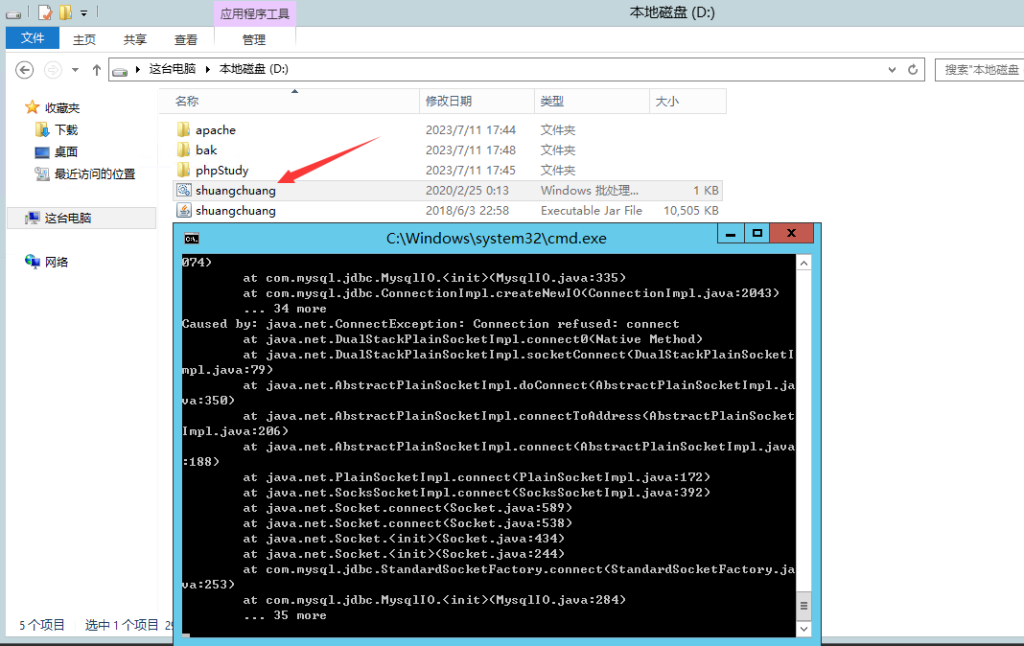Open the apache folder
Image resolution: width=1024 pixels, height=646 pixels.
(x=215, y=130)
